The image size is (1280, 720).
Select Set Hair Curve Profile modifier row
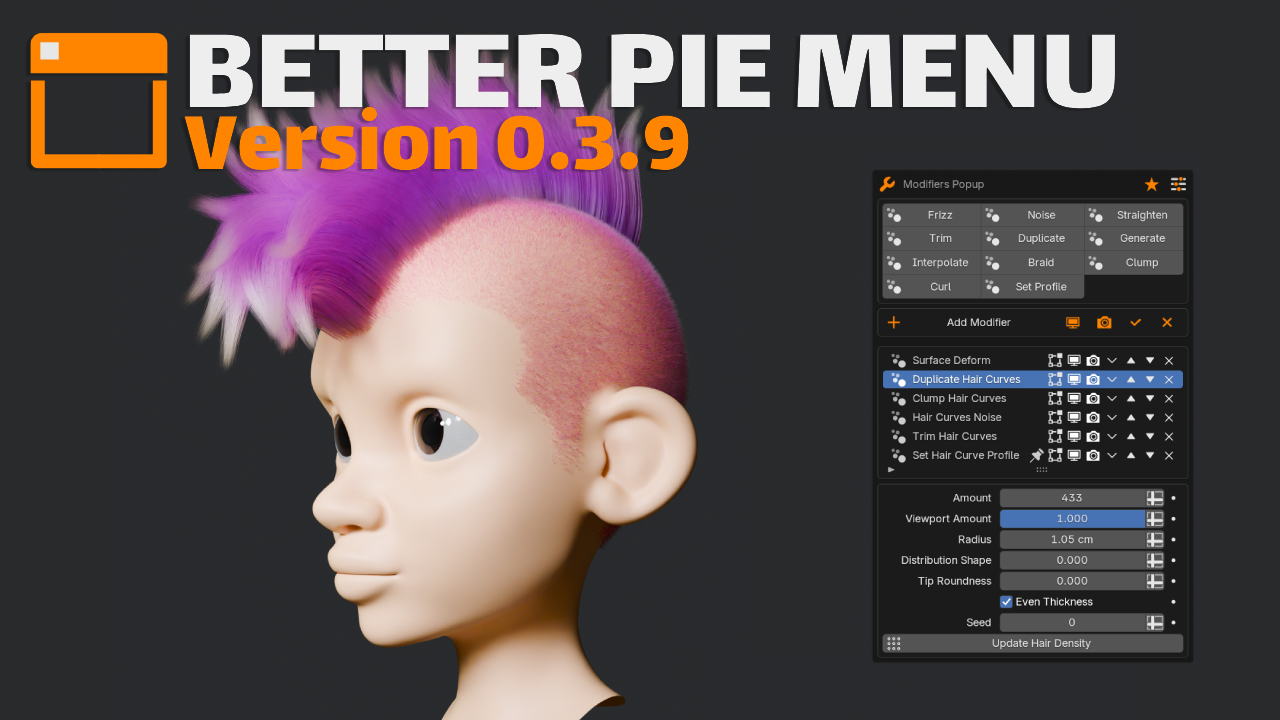pos(1033,456)
